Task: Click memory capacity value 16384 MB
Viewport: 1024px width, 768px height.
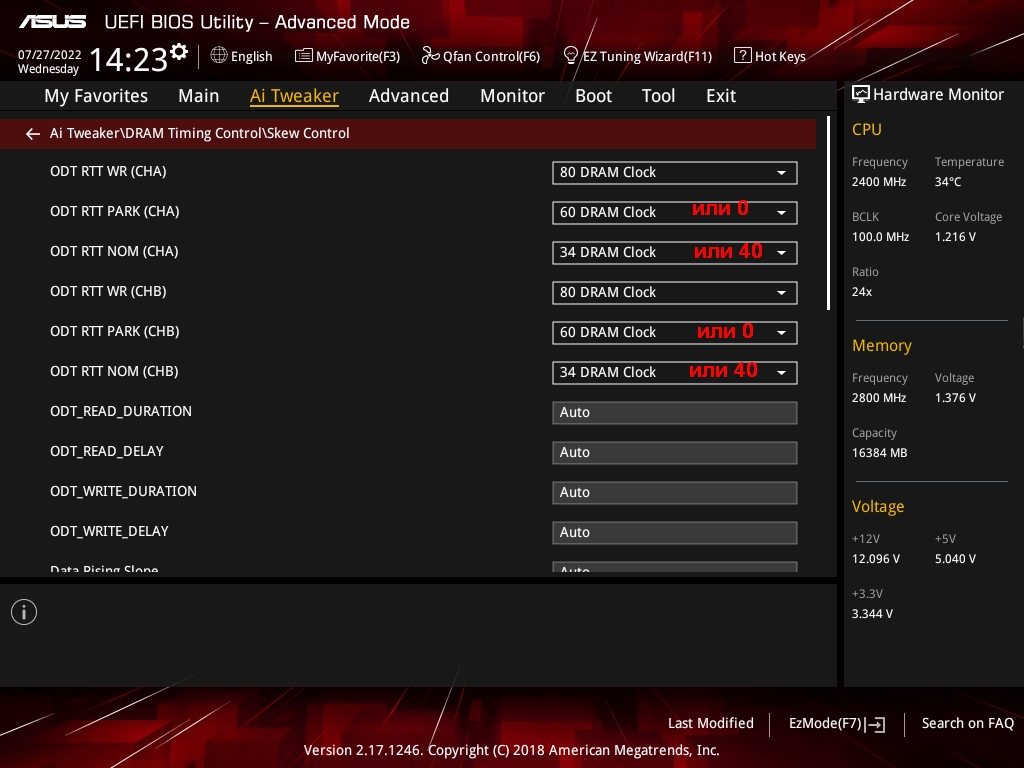Action: 880,453
